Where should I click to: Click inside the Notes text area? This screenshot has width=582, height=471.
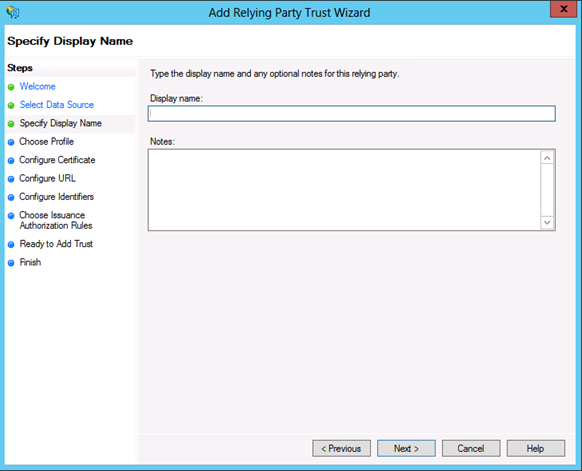click(344, 190)
